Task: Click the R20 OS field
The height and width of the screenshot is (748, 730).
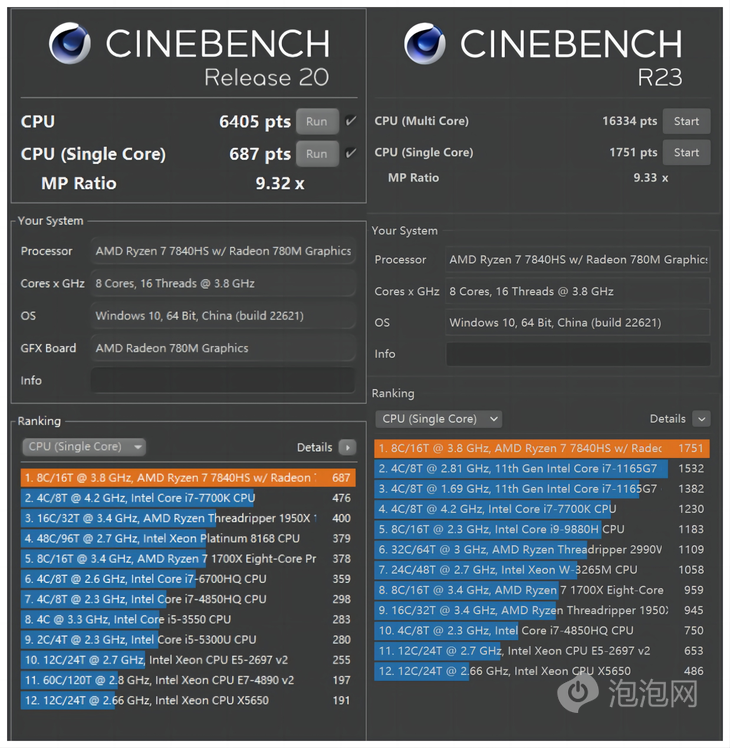Action: (x=223, y=316)
